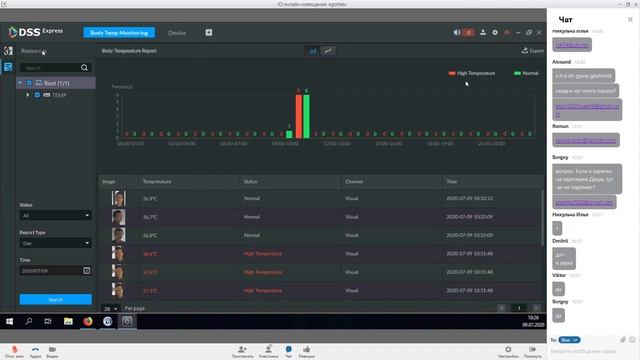Image resolution: width=640 pixels, height=360 pixels.
Task: Leave the meeting via exit icon
Action: click(533, 351)
